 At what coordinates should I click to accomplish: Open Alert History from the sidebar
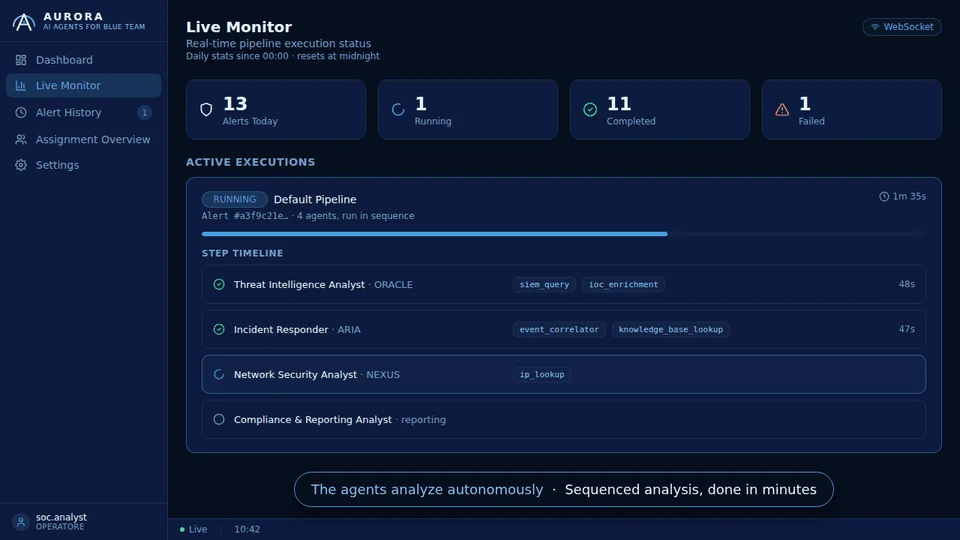84,113
